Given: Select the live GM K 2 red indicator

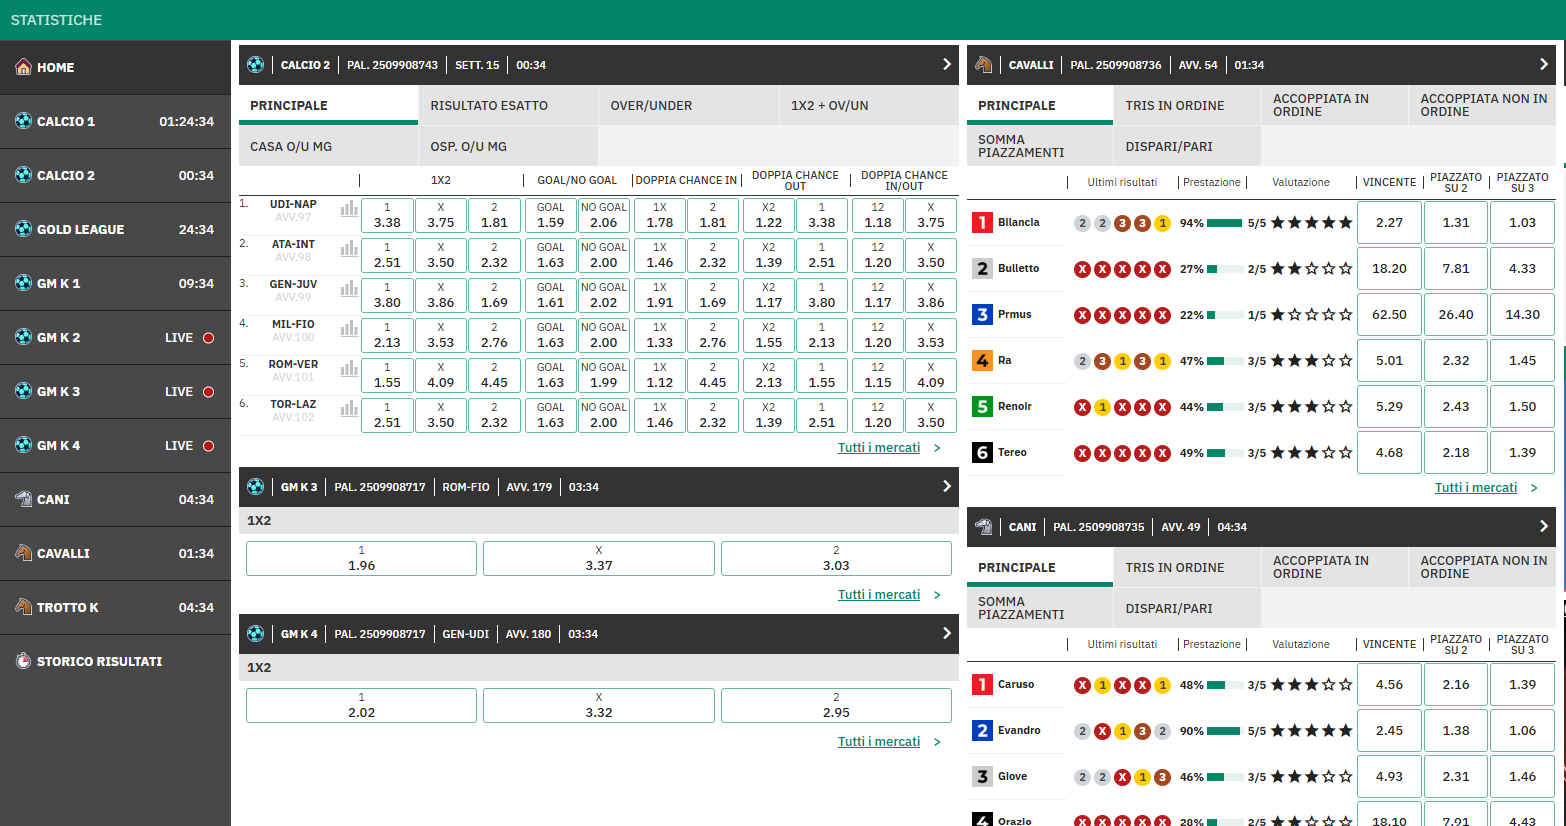Looking at the screenshot, I should [209, 338].
